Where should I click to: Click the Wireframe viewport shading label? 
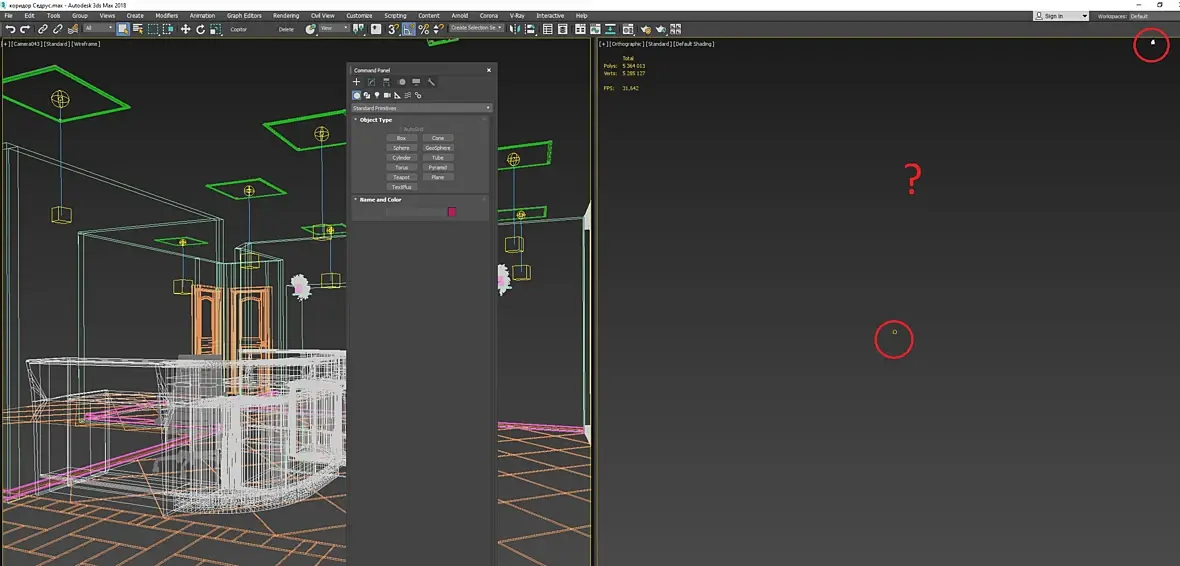(85, 44)
